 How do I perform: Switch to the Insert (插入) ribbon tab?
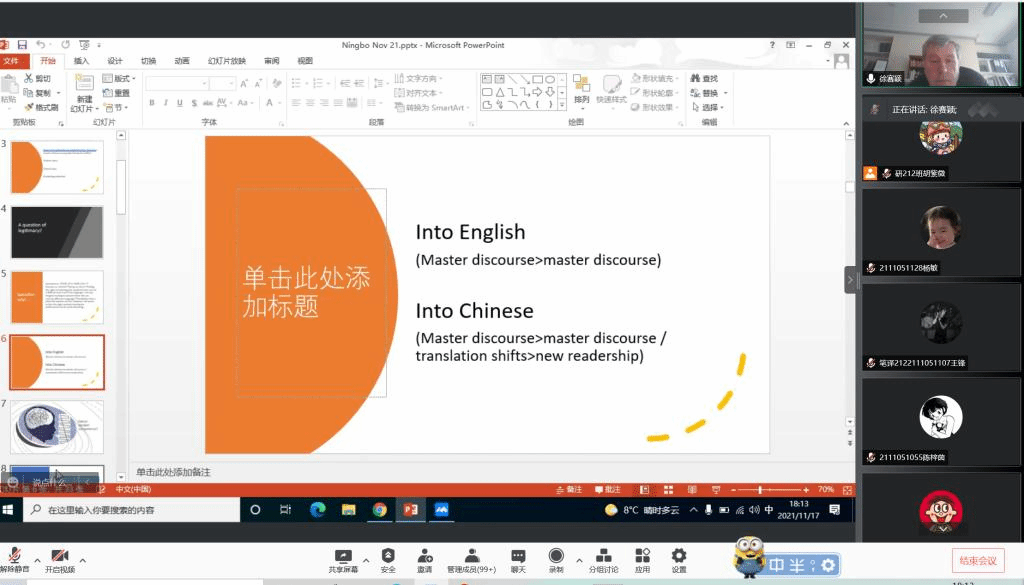81,61
